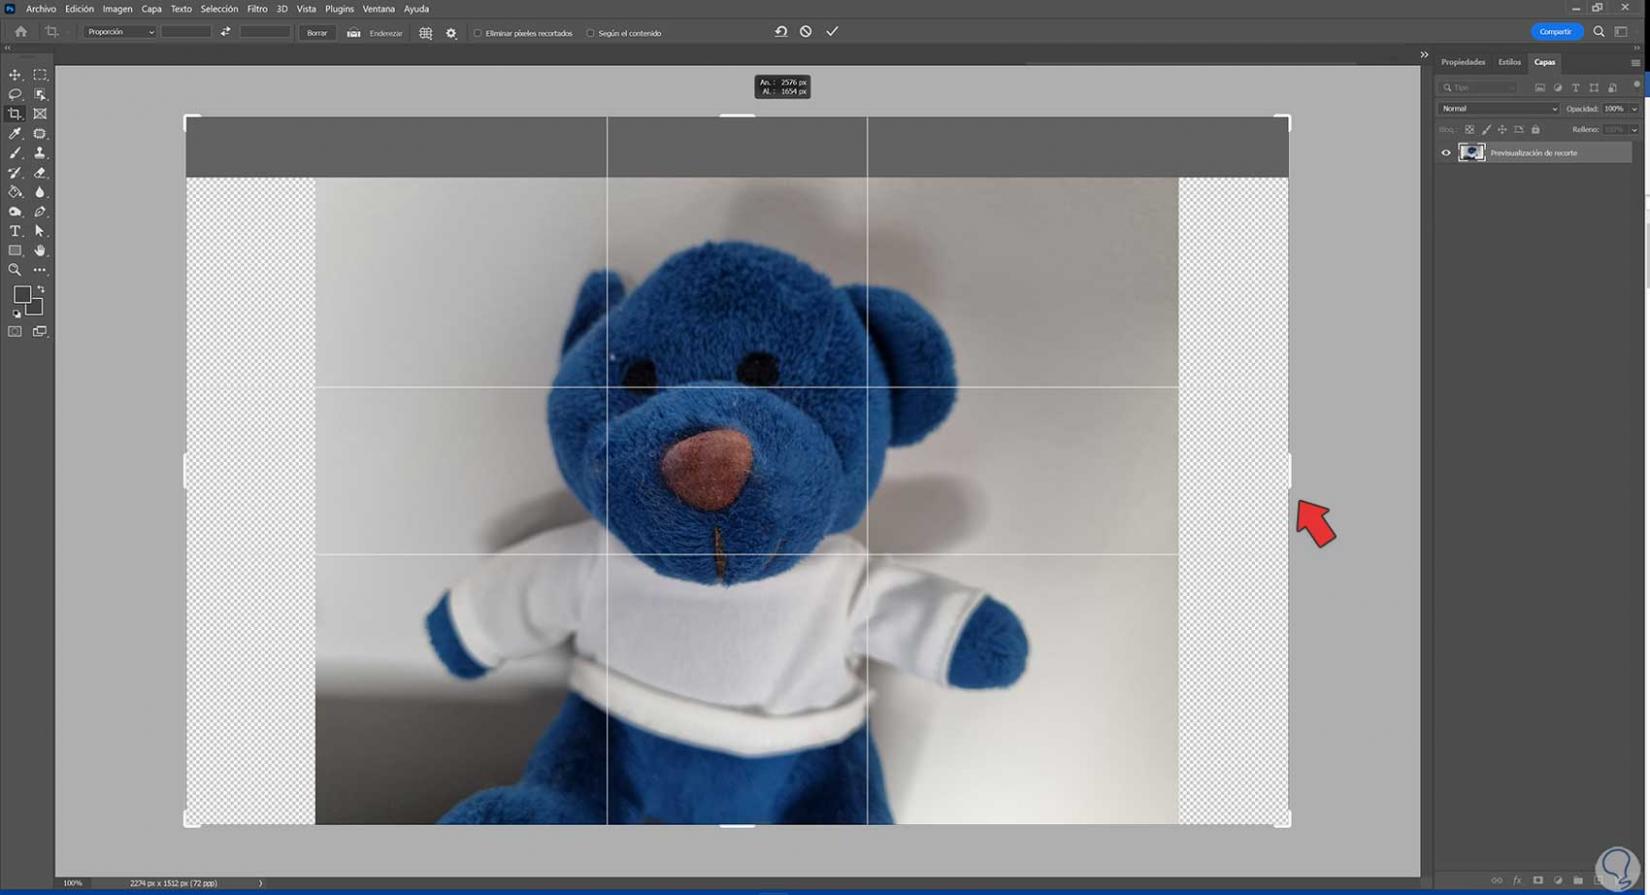The height and width of the screenshot is (895, 1650).
Task: Select the Blur tool
Action: (x=40, y=192)
